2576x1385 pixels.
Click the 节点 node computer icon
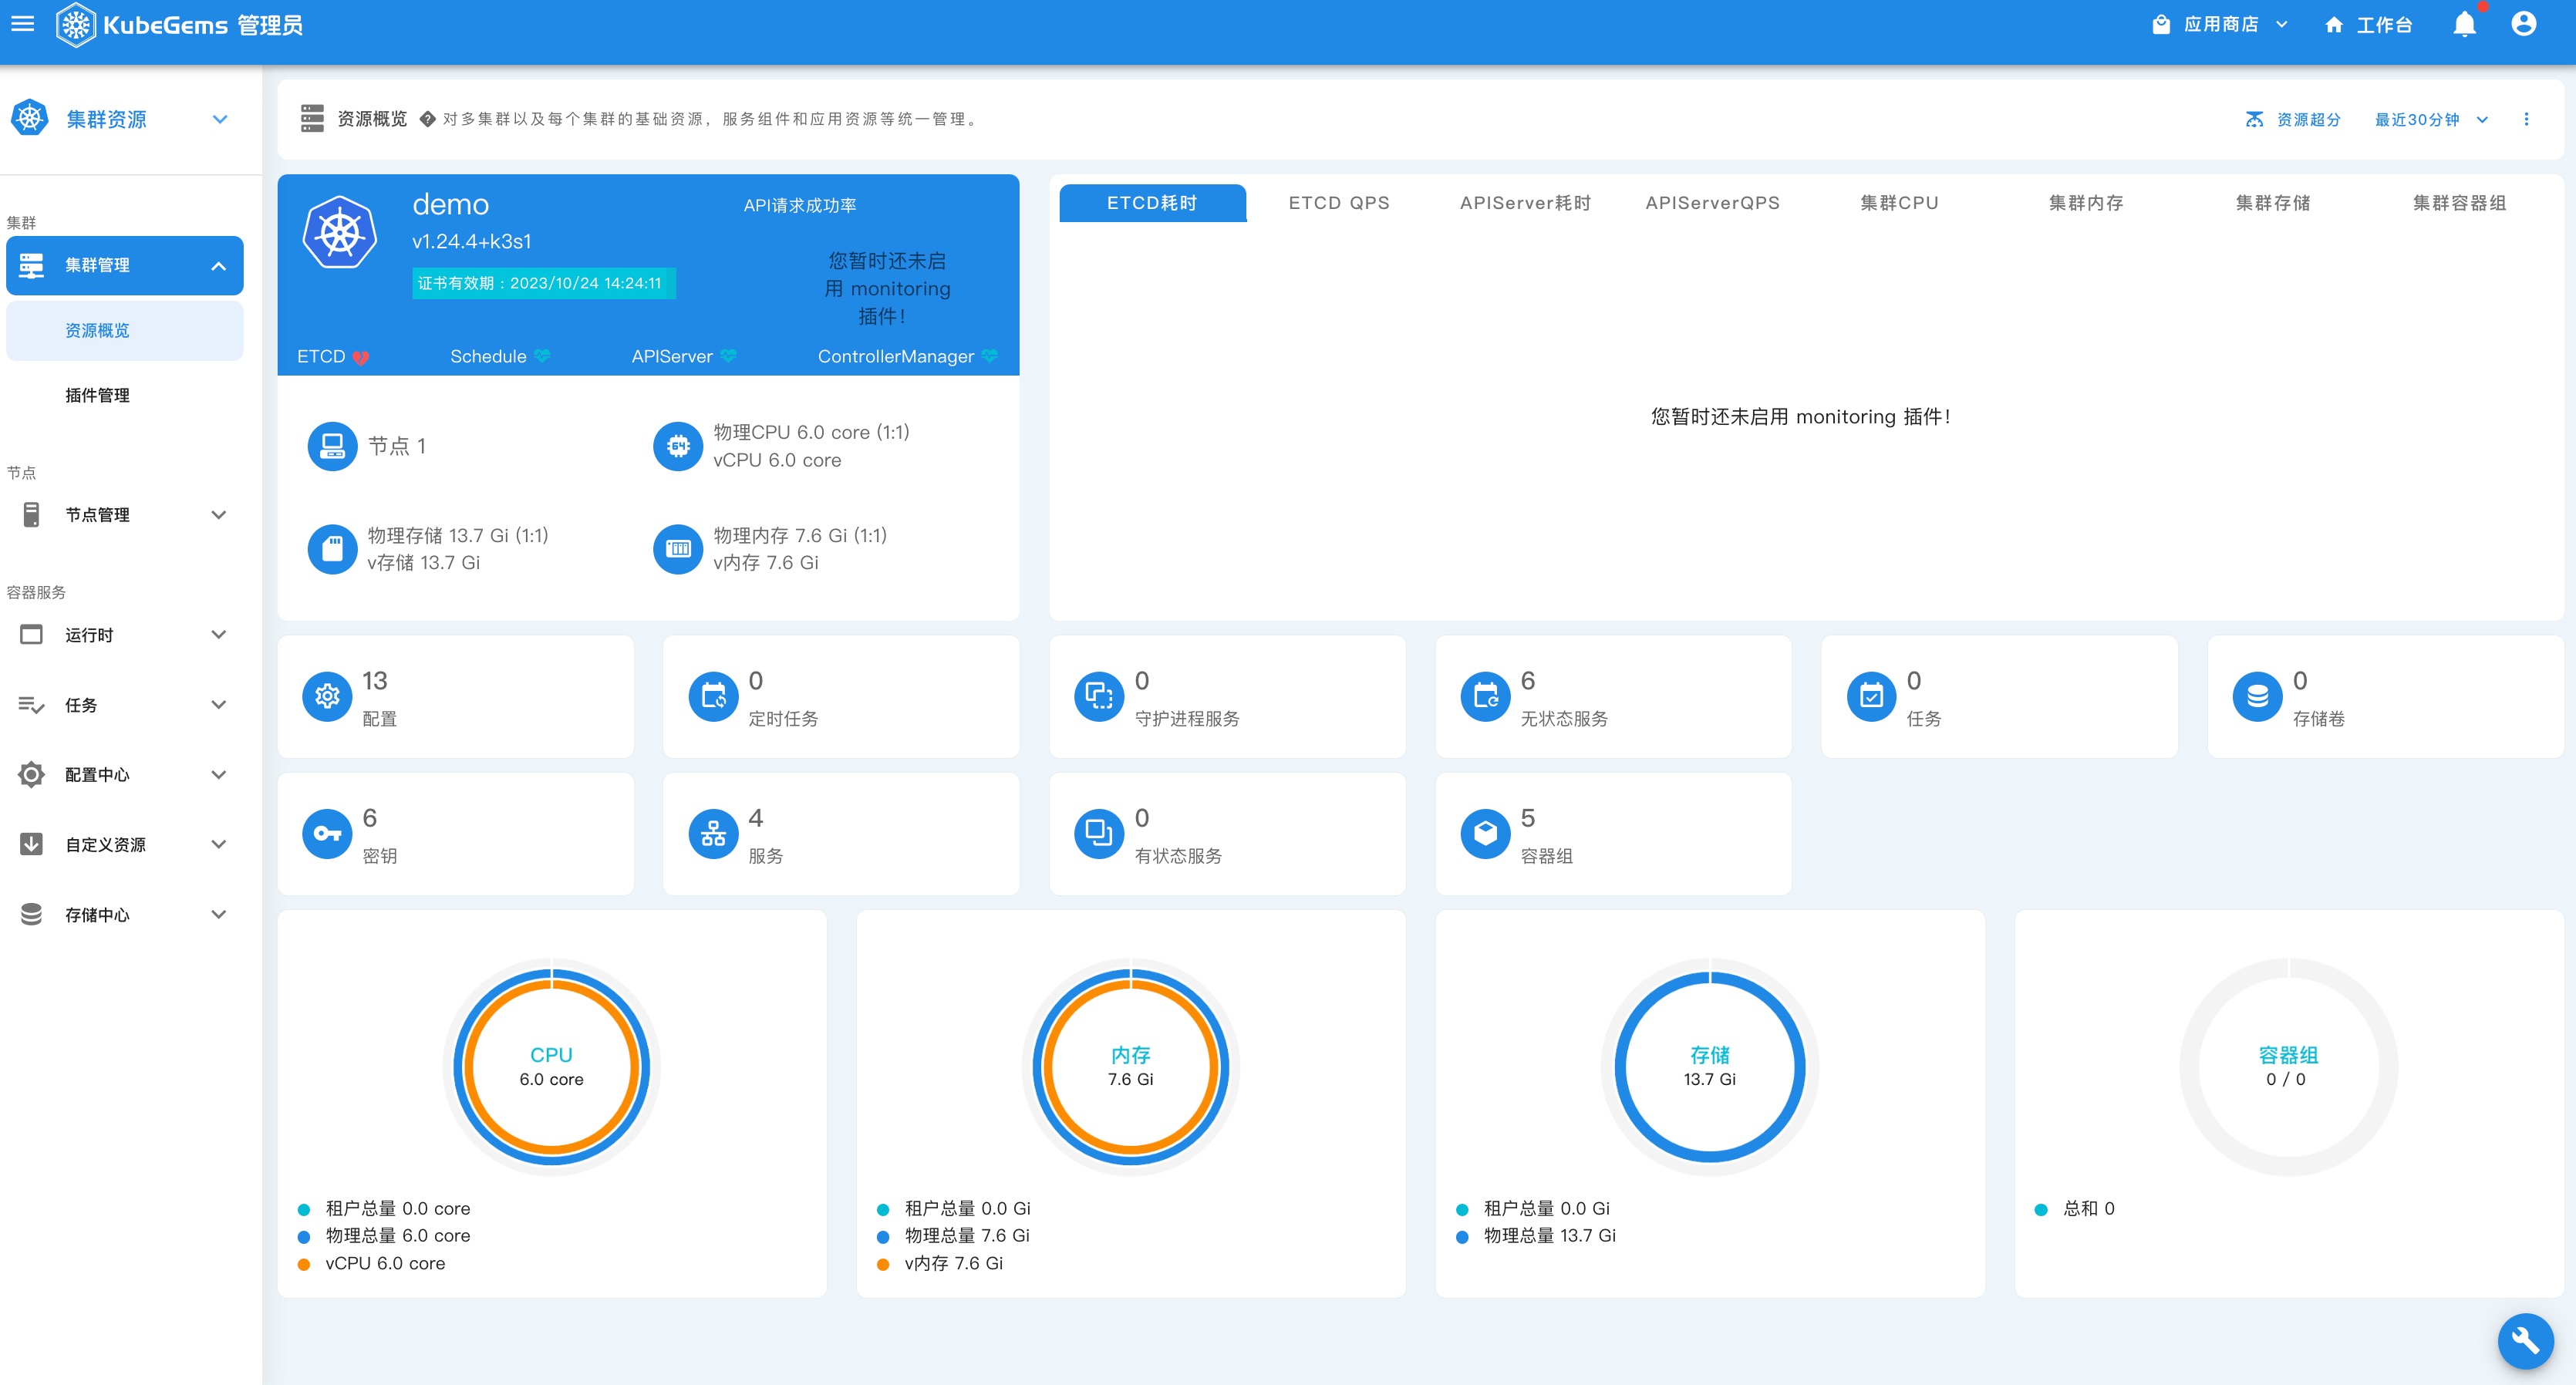coord(332,446)
